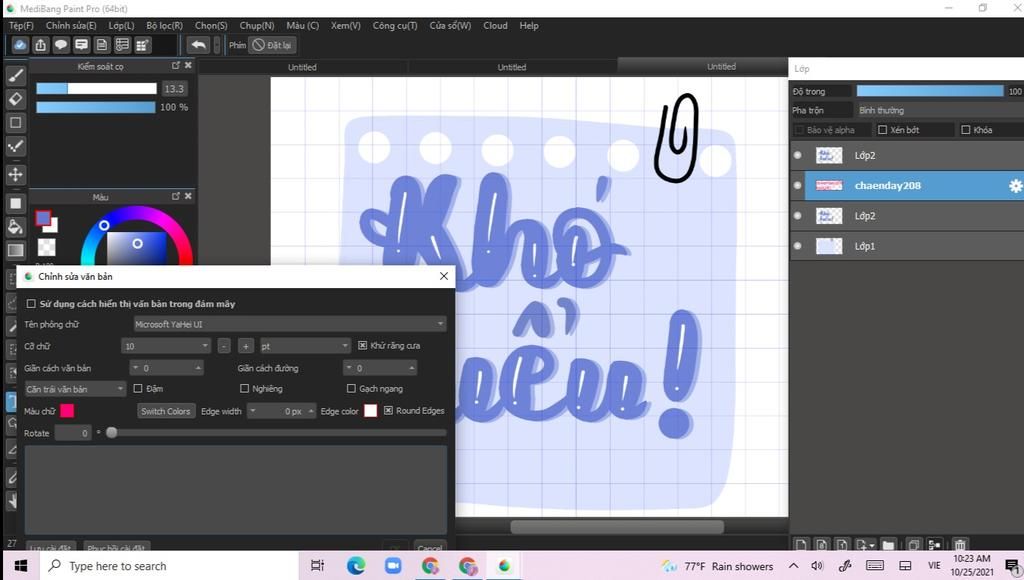Click the delete layer trash icon
The height and width of the screenshot is (580, 1024).
click(959, 544)
